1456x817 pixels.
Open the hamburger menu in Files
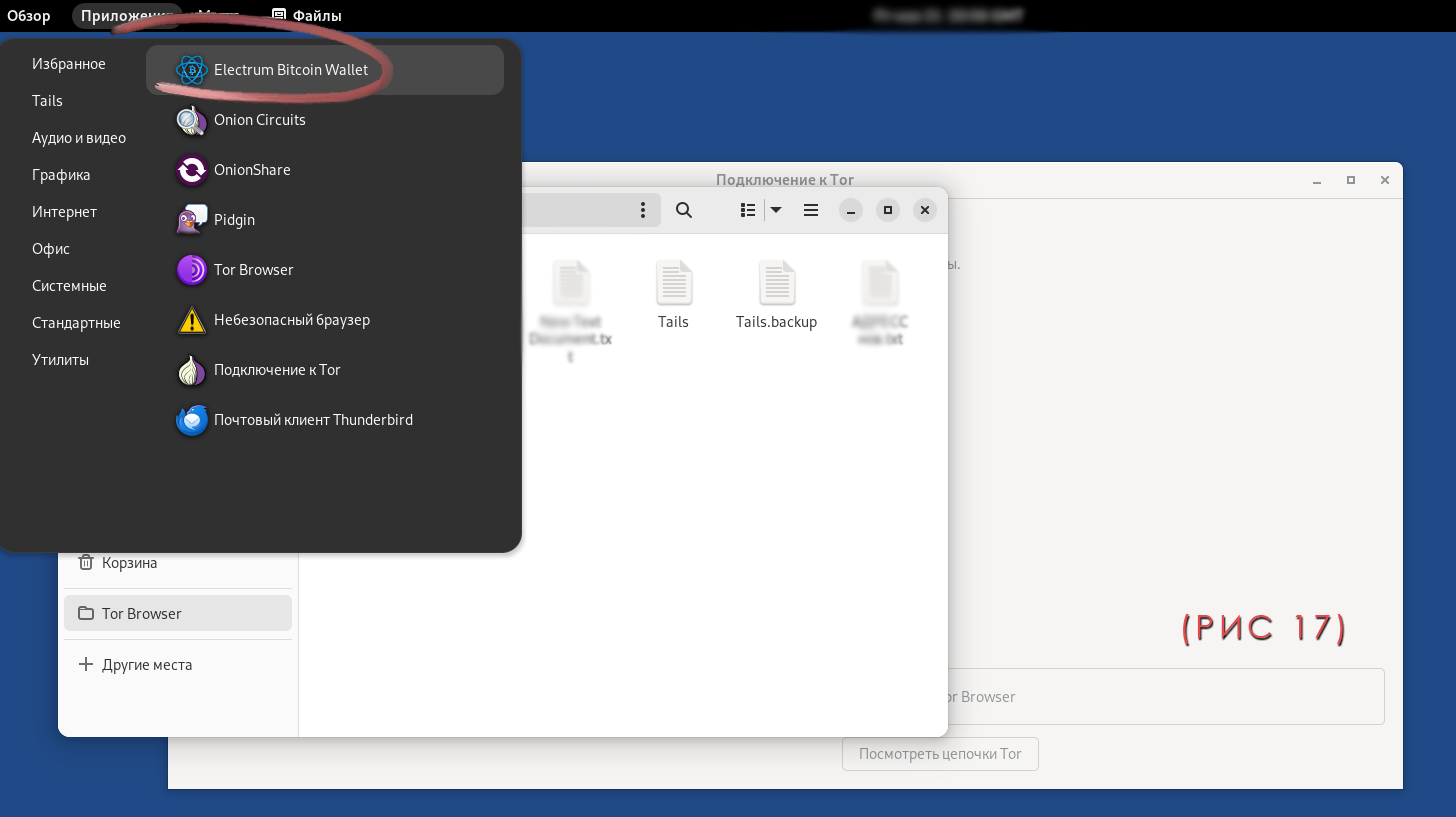(811, 210)
